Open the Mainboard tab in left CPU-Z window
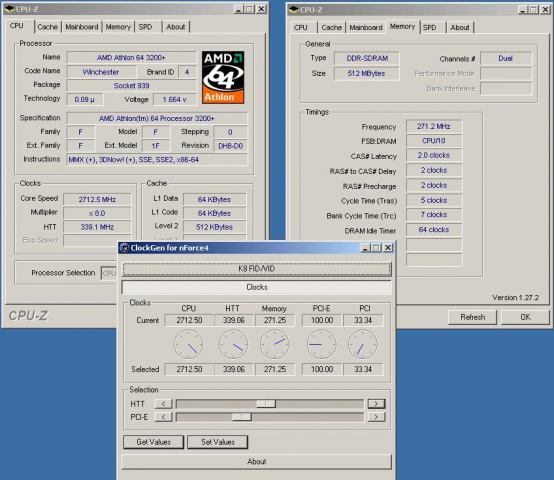 click(82, 27)
